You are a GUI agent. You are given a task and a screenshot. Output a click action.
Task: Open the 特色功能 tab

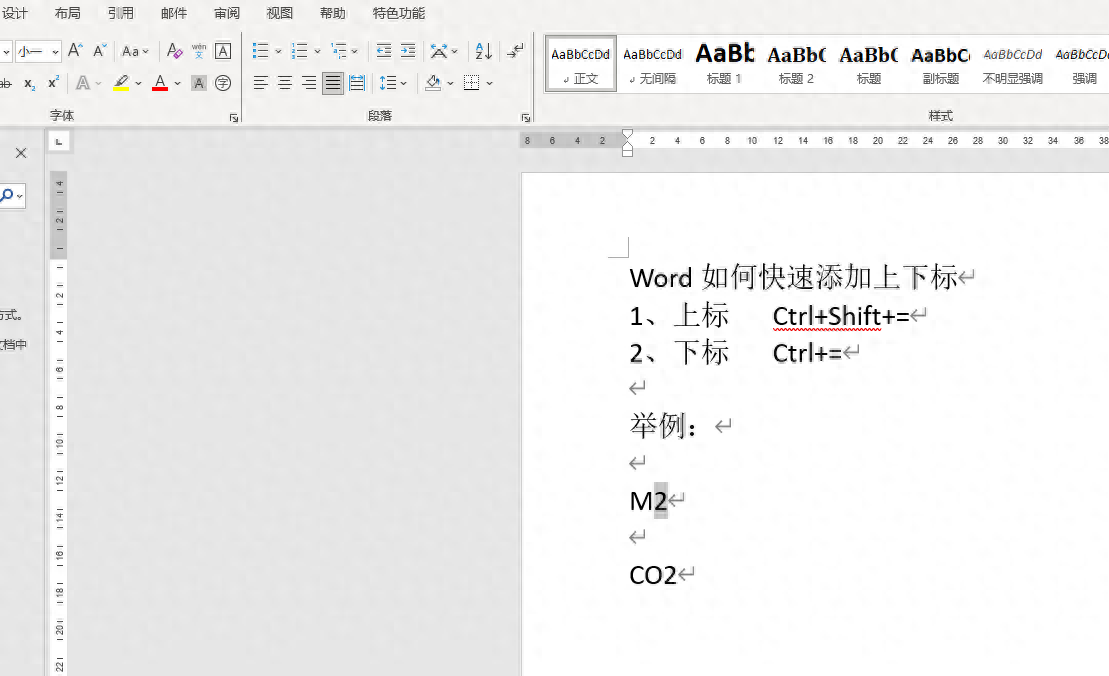(399, 13)
